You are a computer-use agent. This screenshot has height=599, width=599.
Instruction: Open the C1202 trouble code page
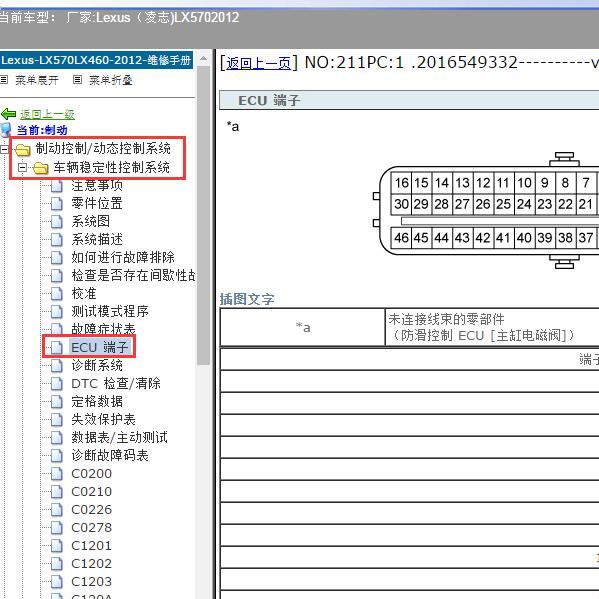coord(92,563)
